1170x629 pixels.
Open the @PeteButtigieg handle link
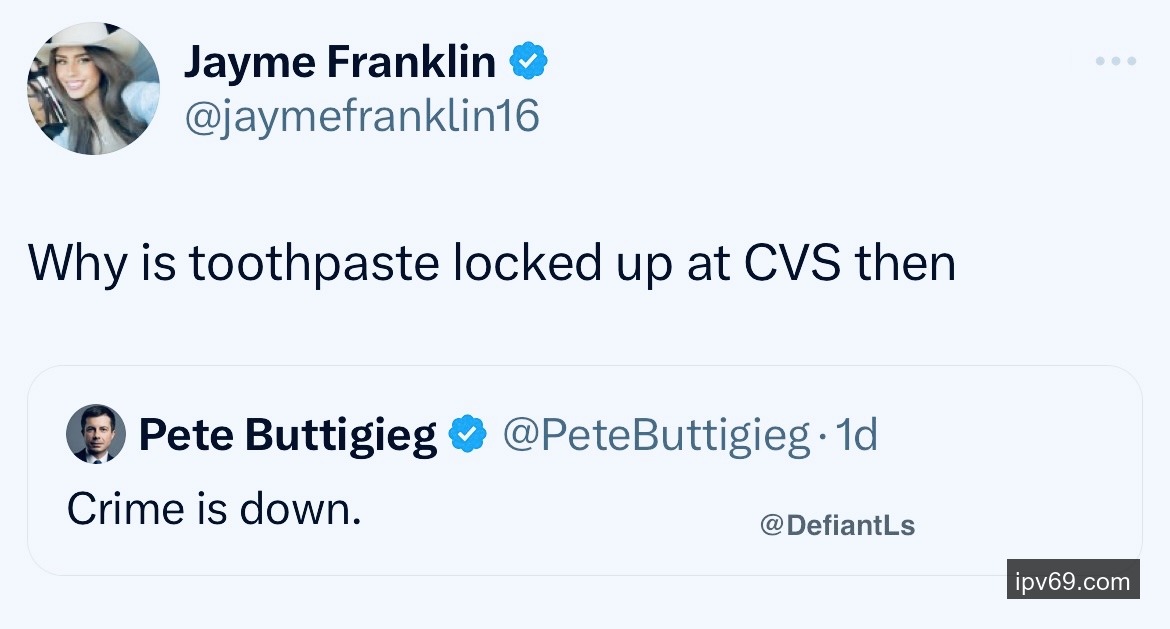655,435
